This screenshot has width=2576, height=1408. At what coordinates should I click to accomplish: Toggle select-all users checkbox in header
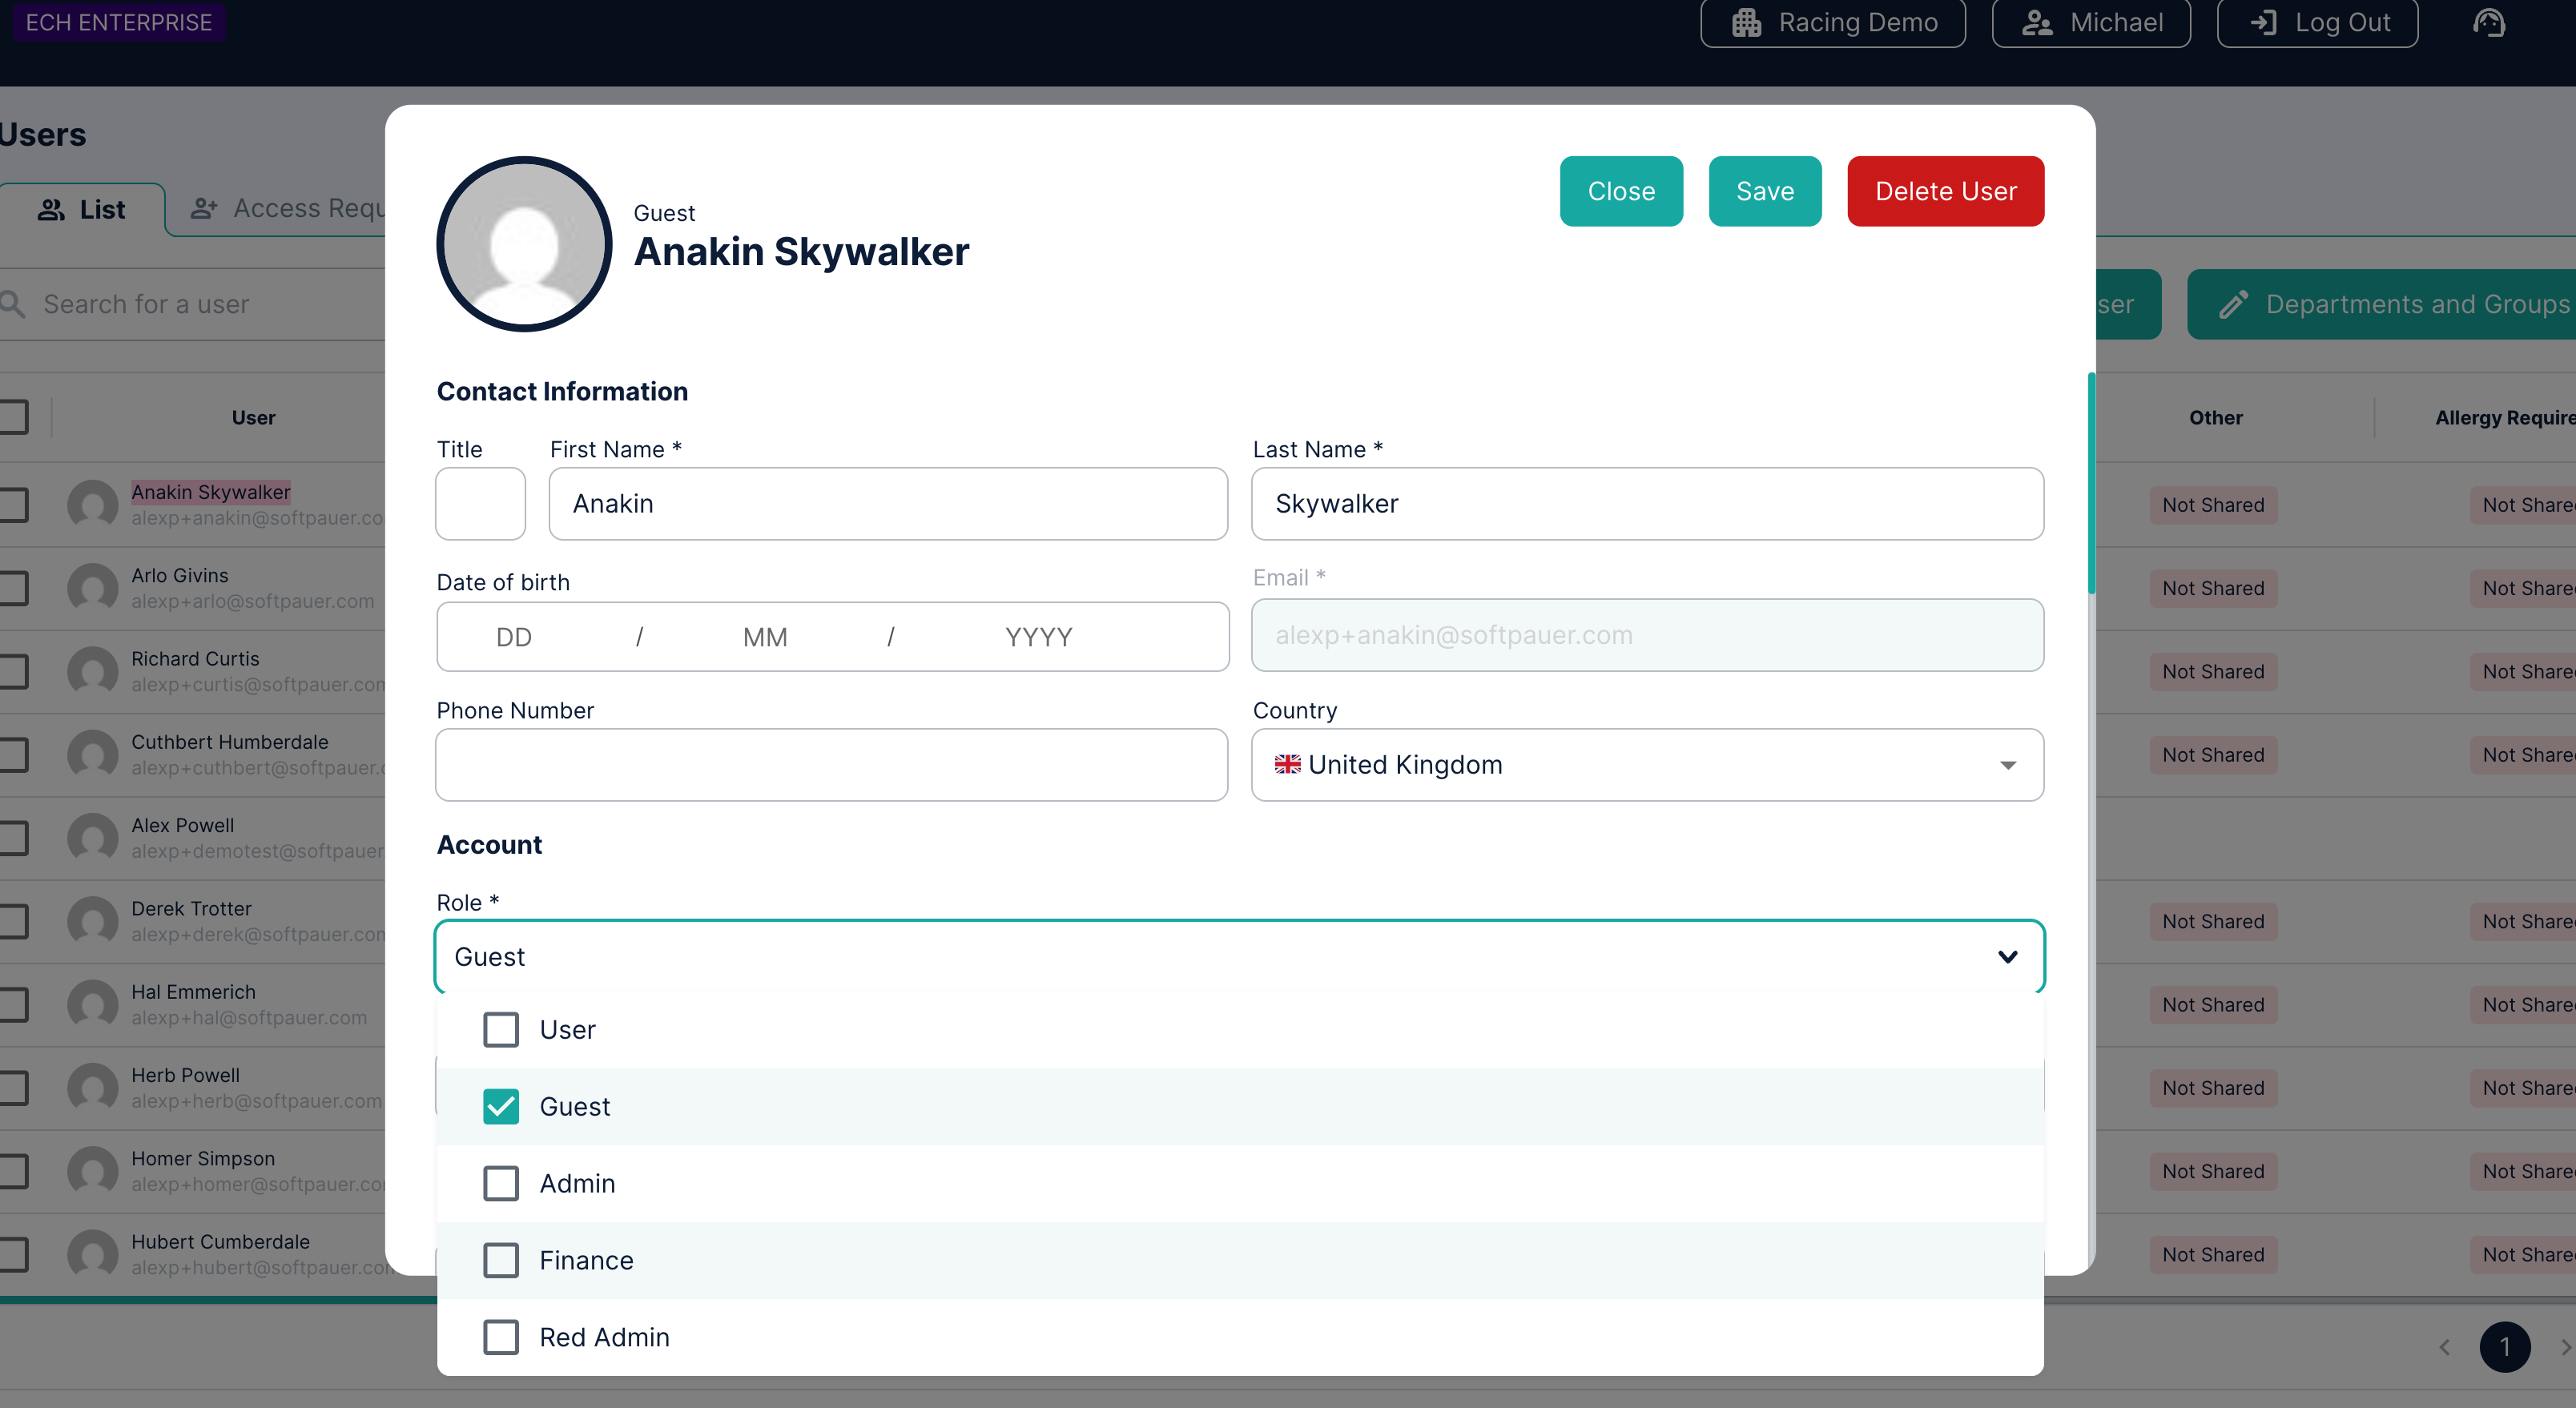(13, 417)
